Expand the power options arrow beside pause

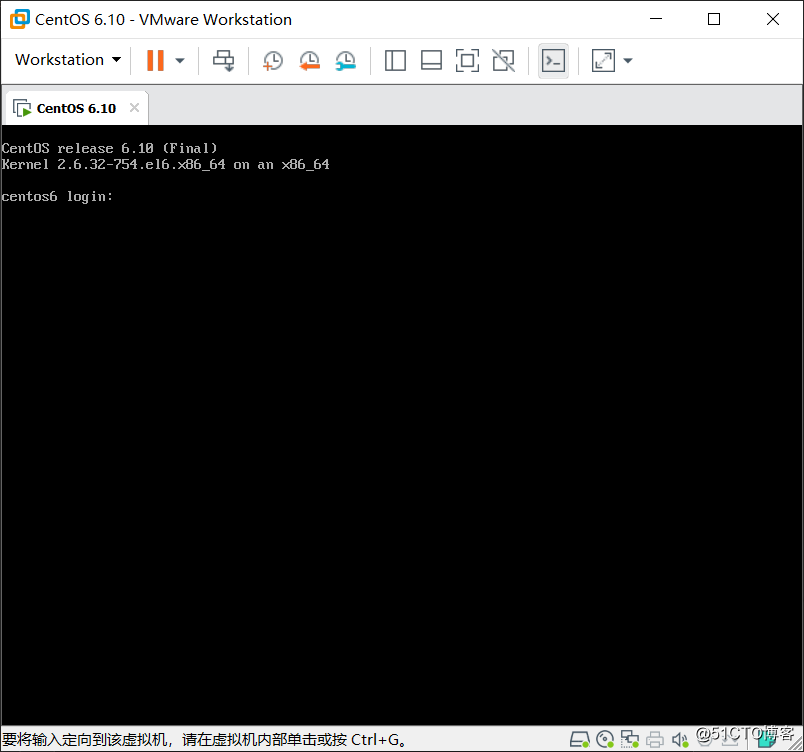click(x=179, y=60)
